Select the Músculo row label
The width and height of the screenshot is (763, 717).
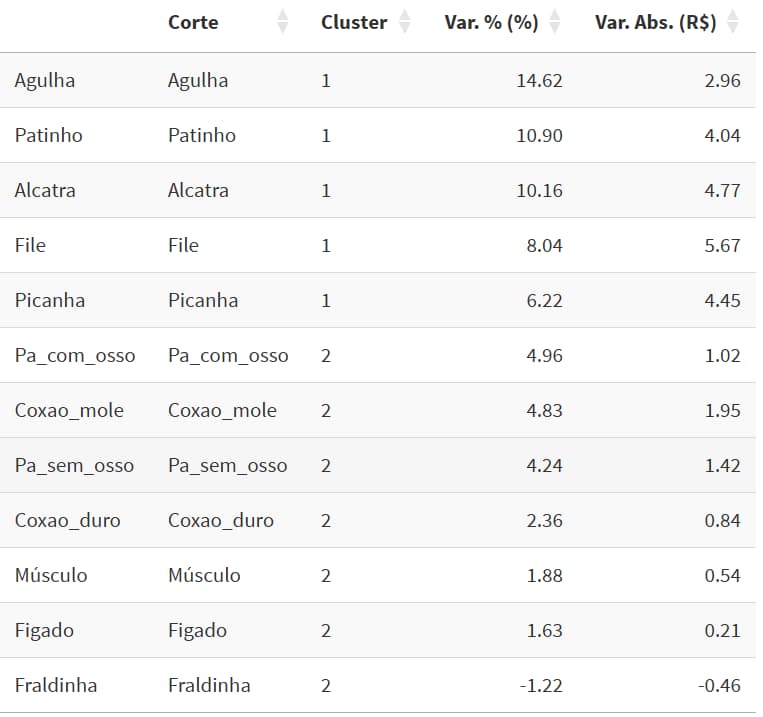point(51,575)
